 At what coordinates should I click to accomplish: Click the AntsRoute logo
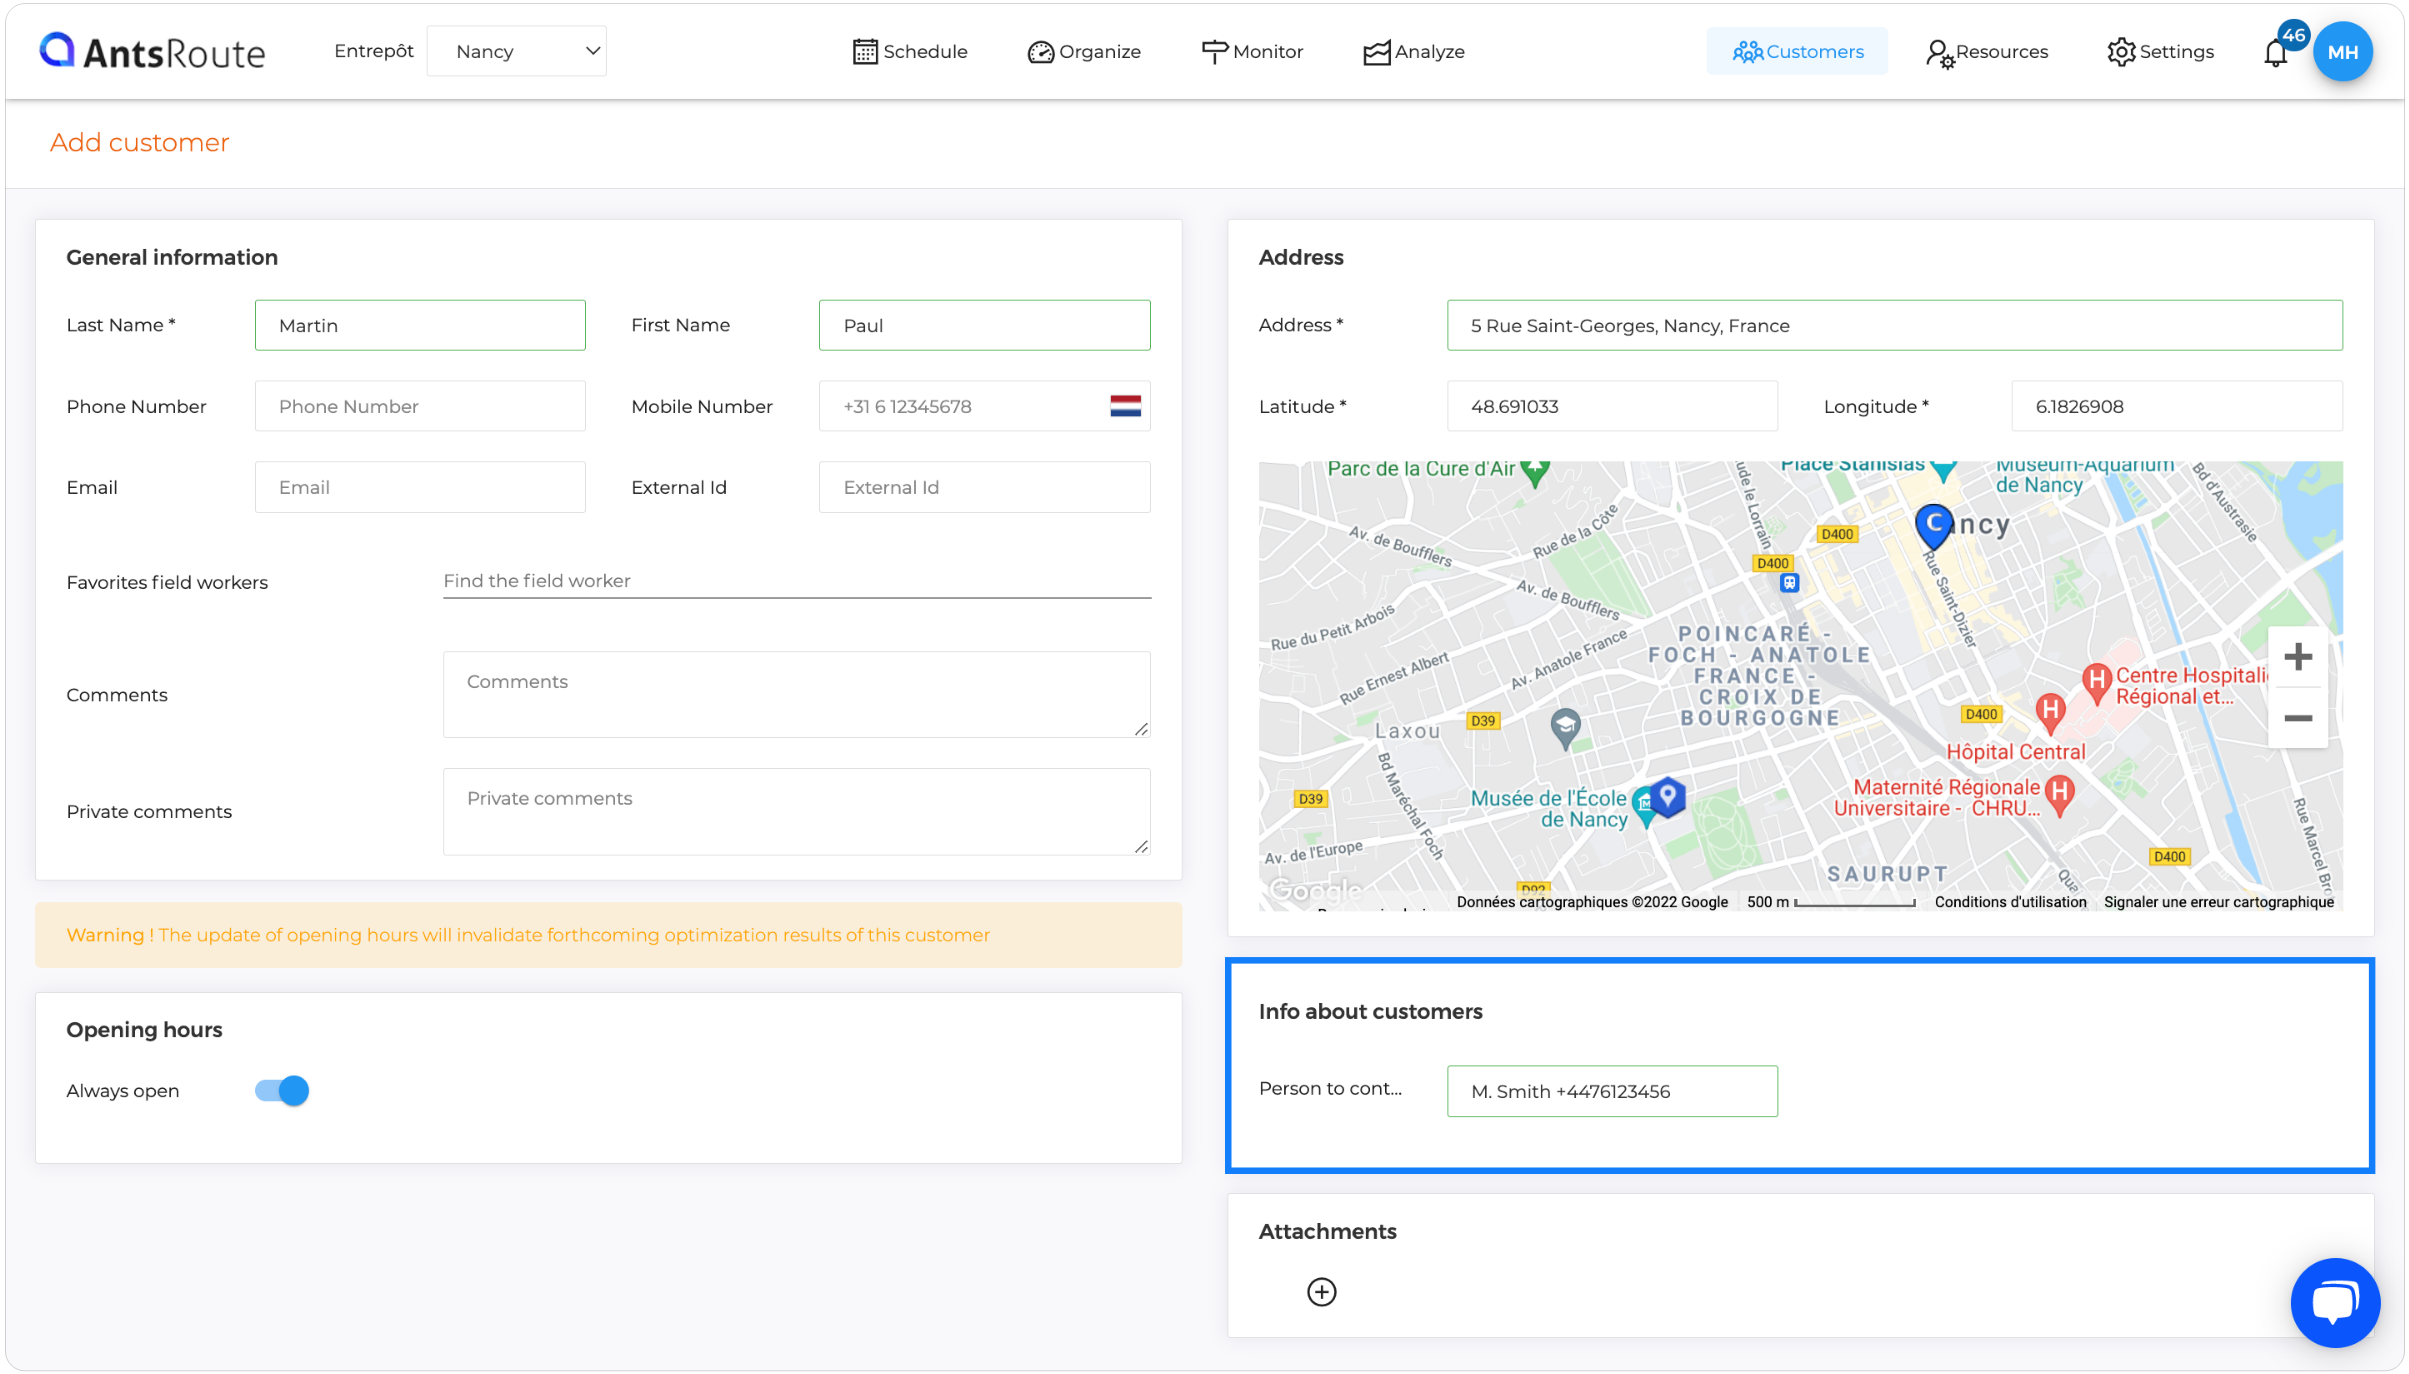pyautogui.click(x=152, y=51)
